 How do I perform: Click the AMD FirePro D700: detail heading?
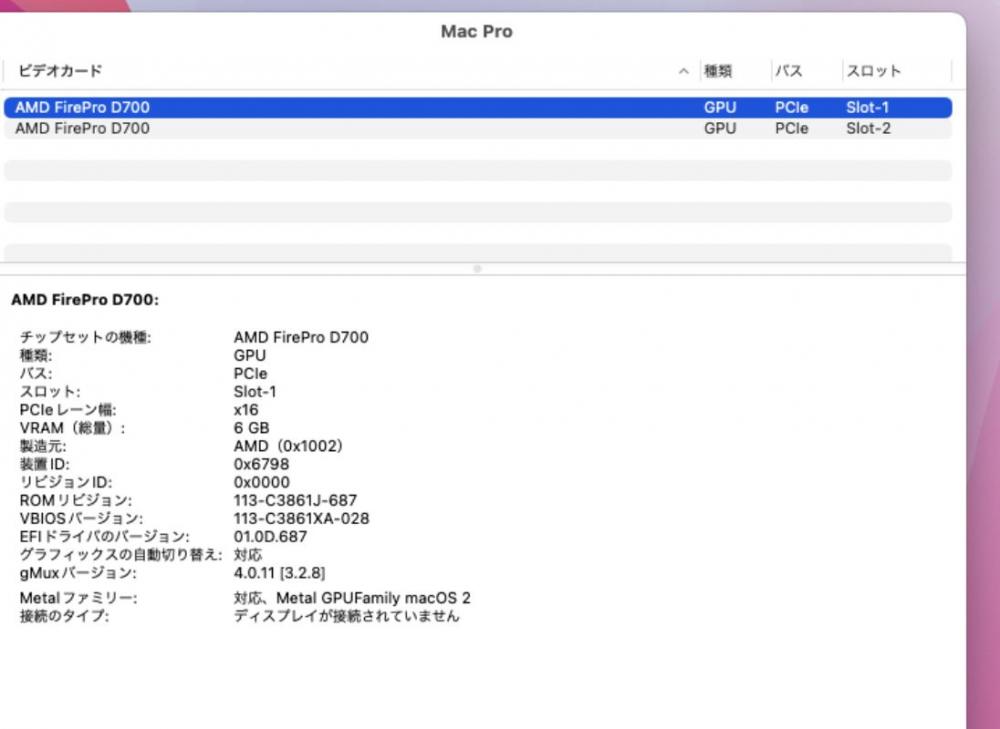coord(85,300)
